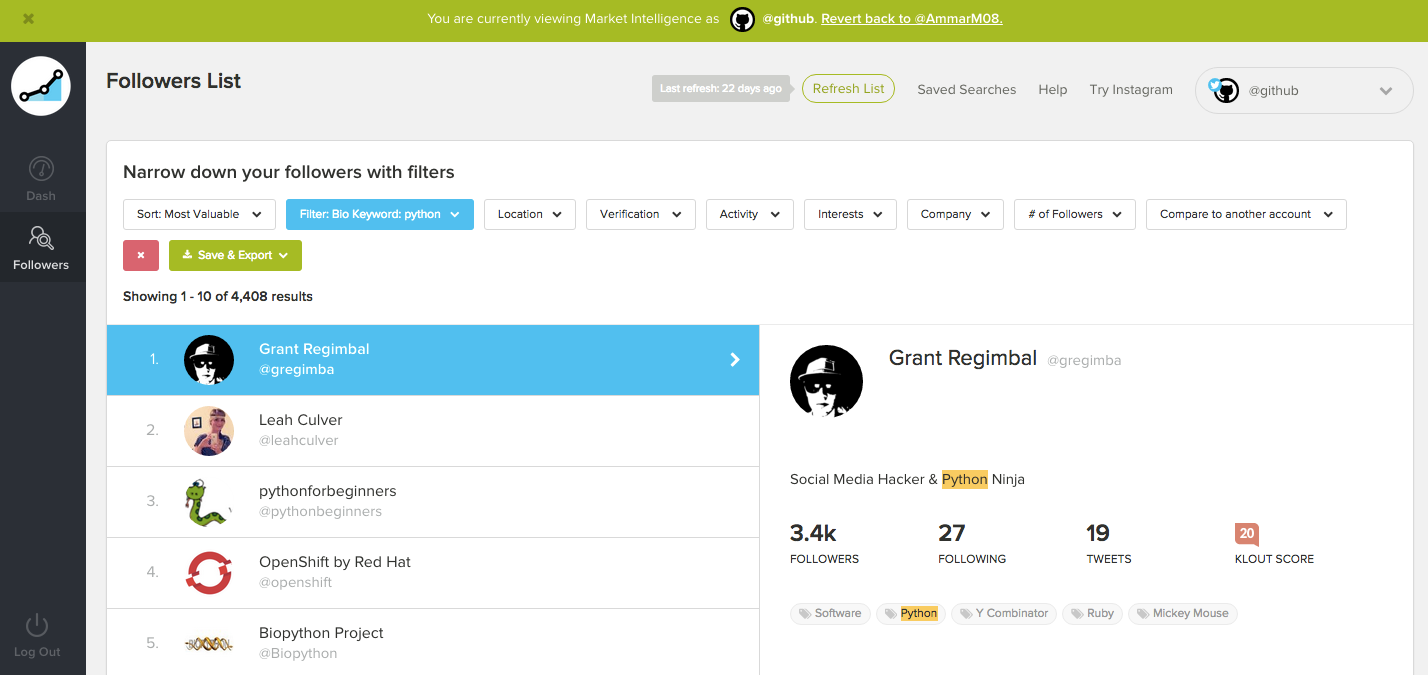The height and width of the screenshot is (675, 1428).
Task: Click the large Grant Regimbal profile picture
Action: [x=826, y=381]
